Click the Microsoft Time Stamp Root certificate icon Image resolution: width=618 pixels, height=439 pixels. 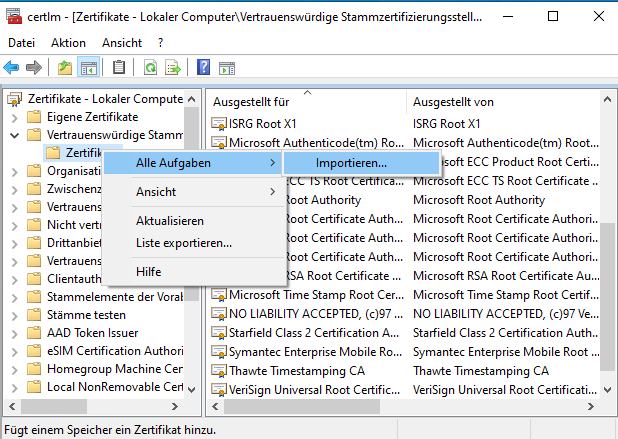click(x=219, y=295)
